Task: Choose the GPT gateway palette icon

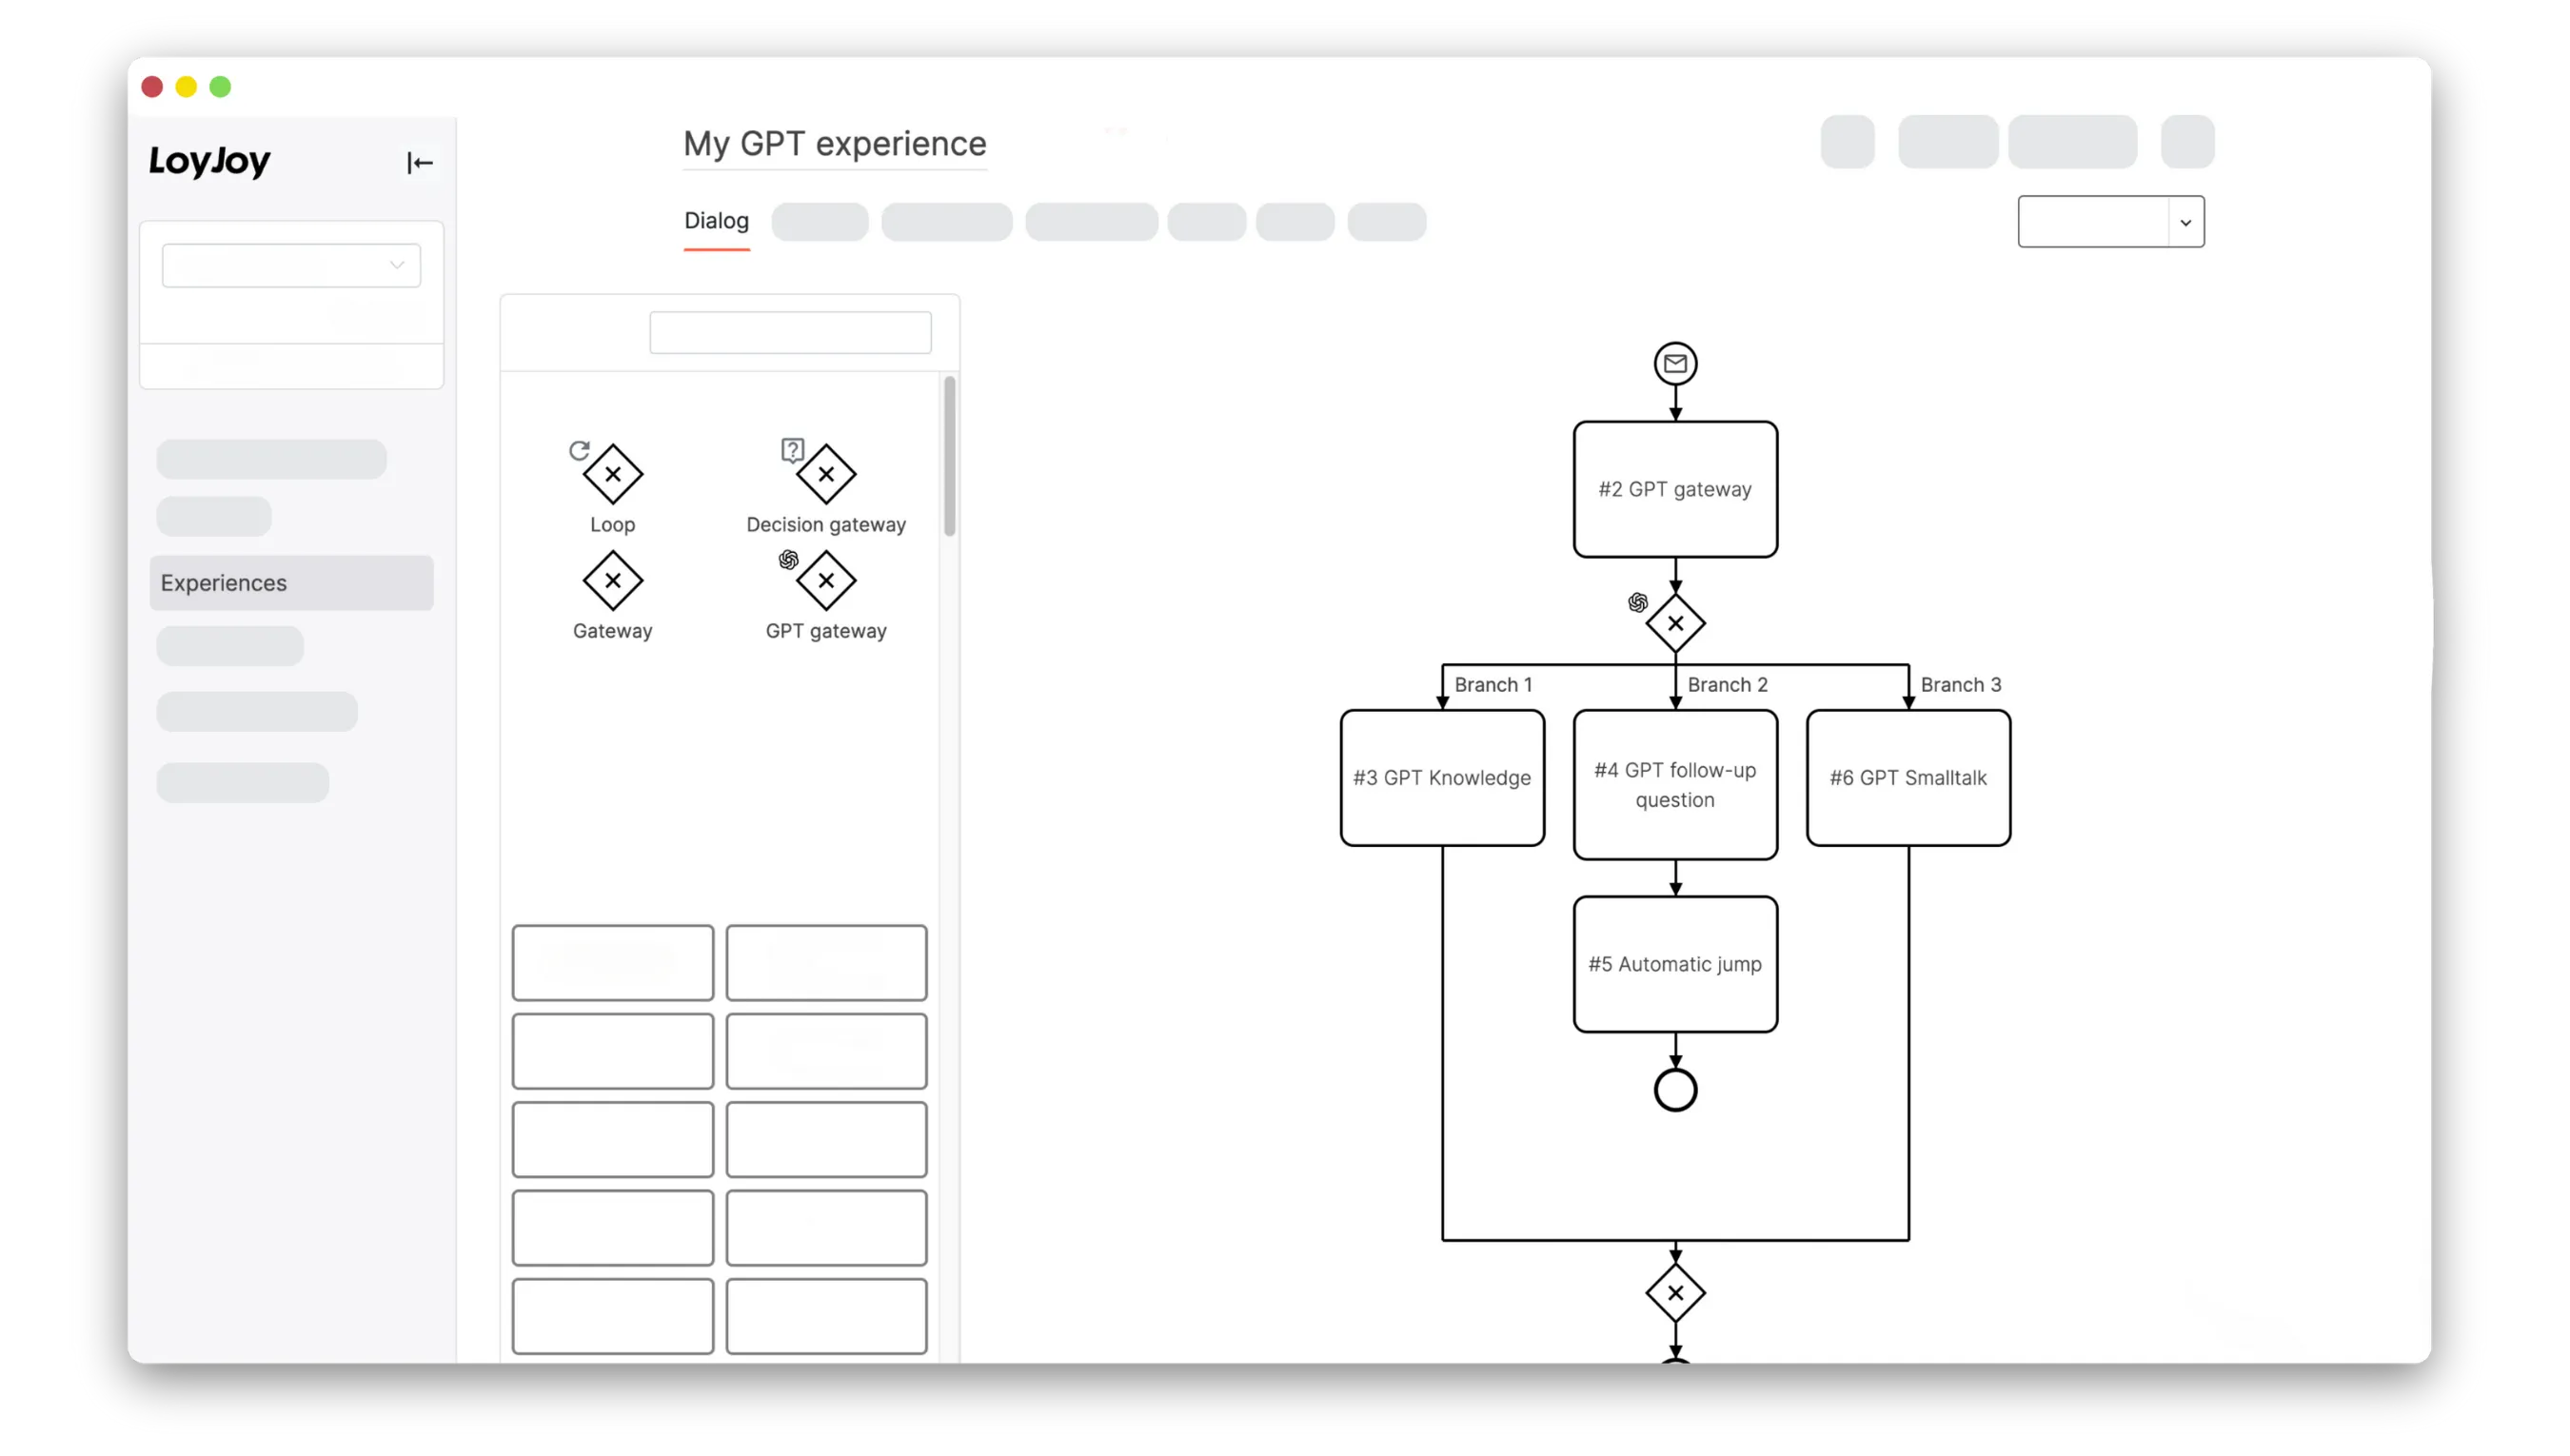Action: 825,580
